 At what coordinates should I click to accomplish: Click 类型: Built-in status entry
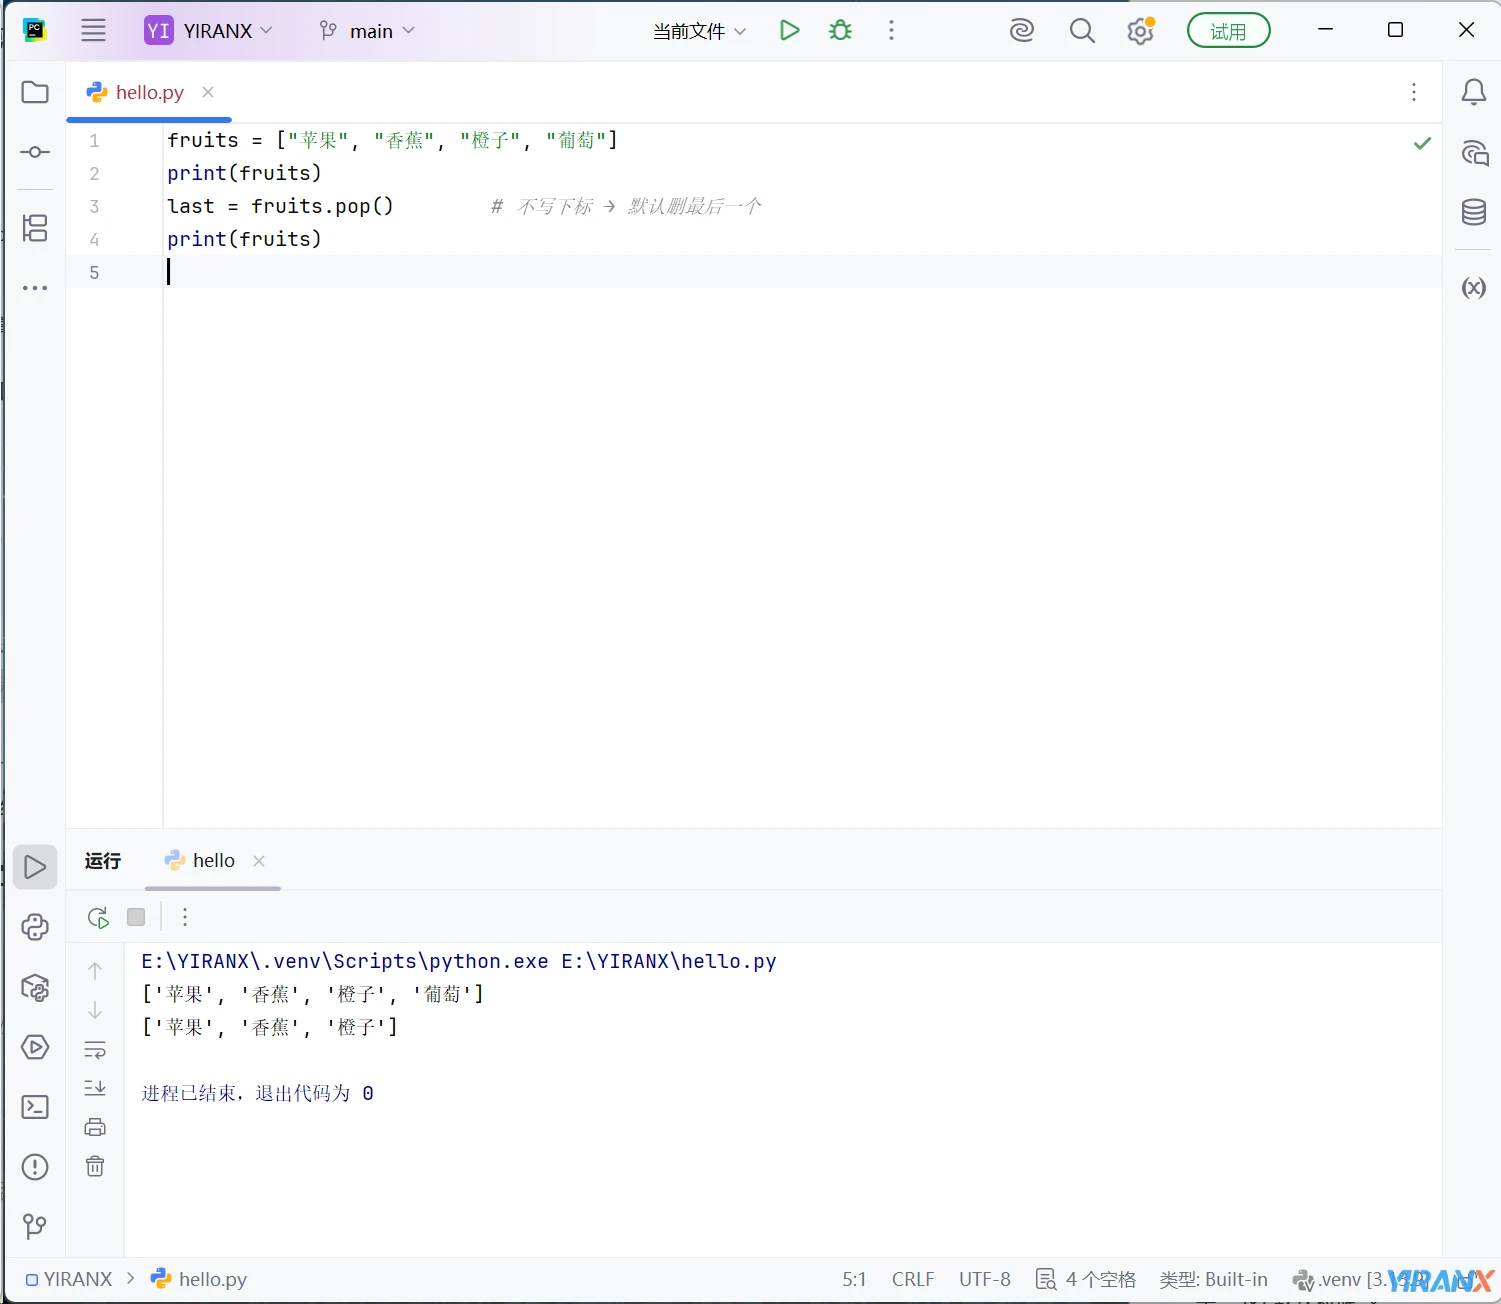(x=1214, y=1280)
